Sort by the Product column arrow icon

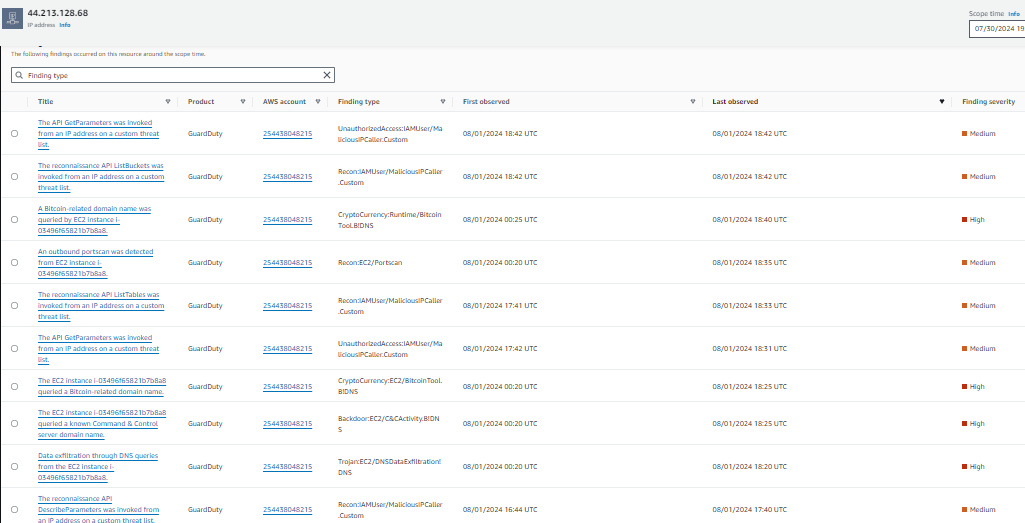click(243, 102)
